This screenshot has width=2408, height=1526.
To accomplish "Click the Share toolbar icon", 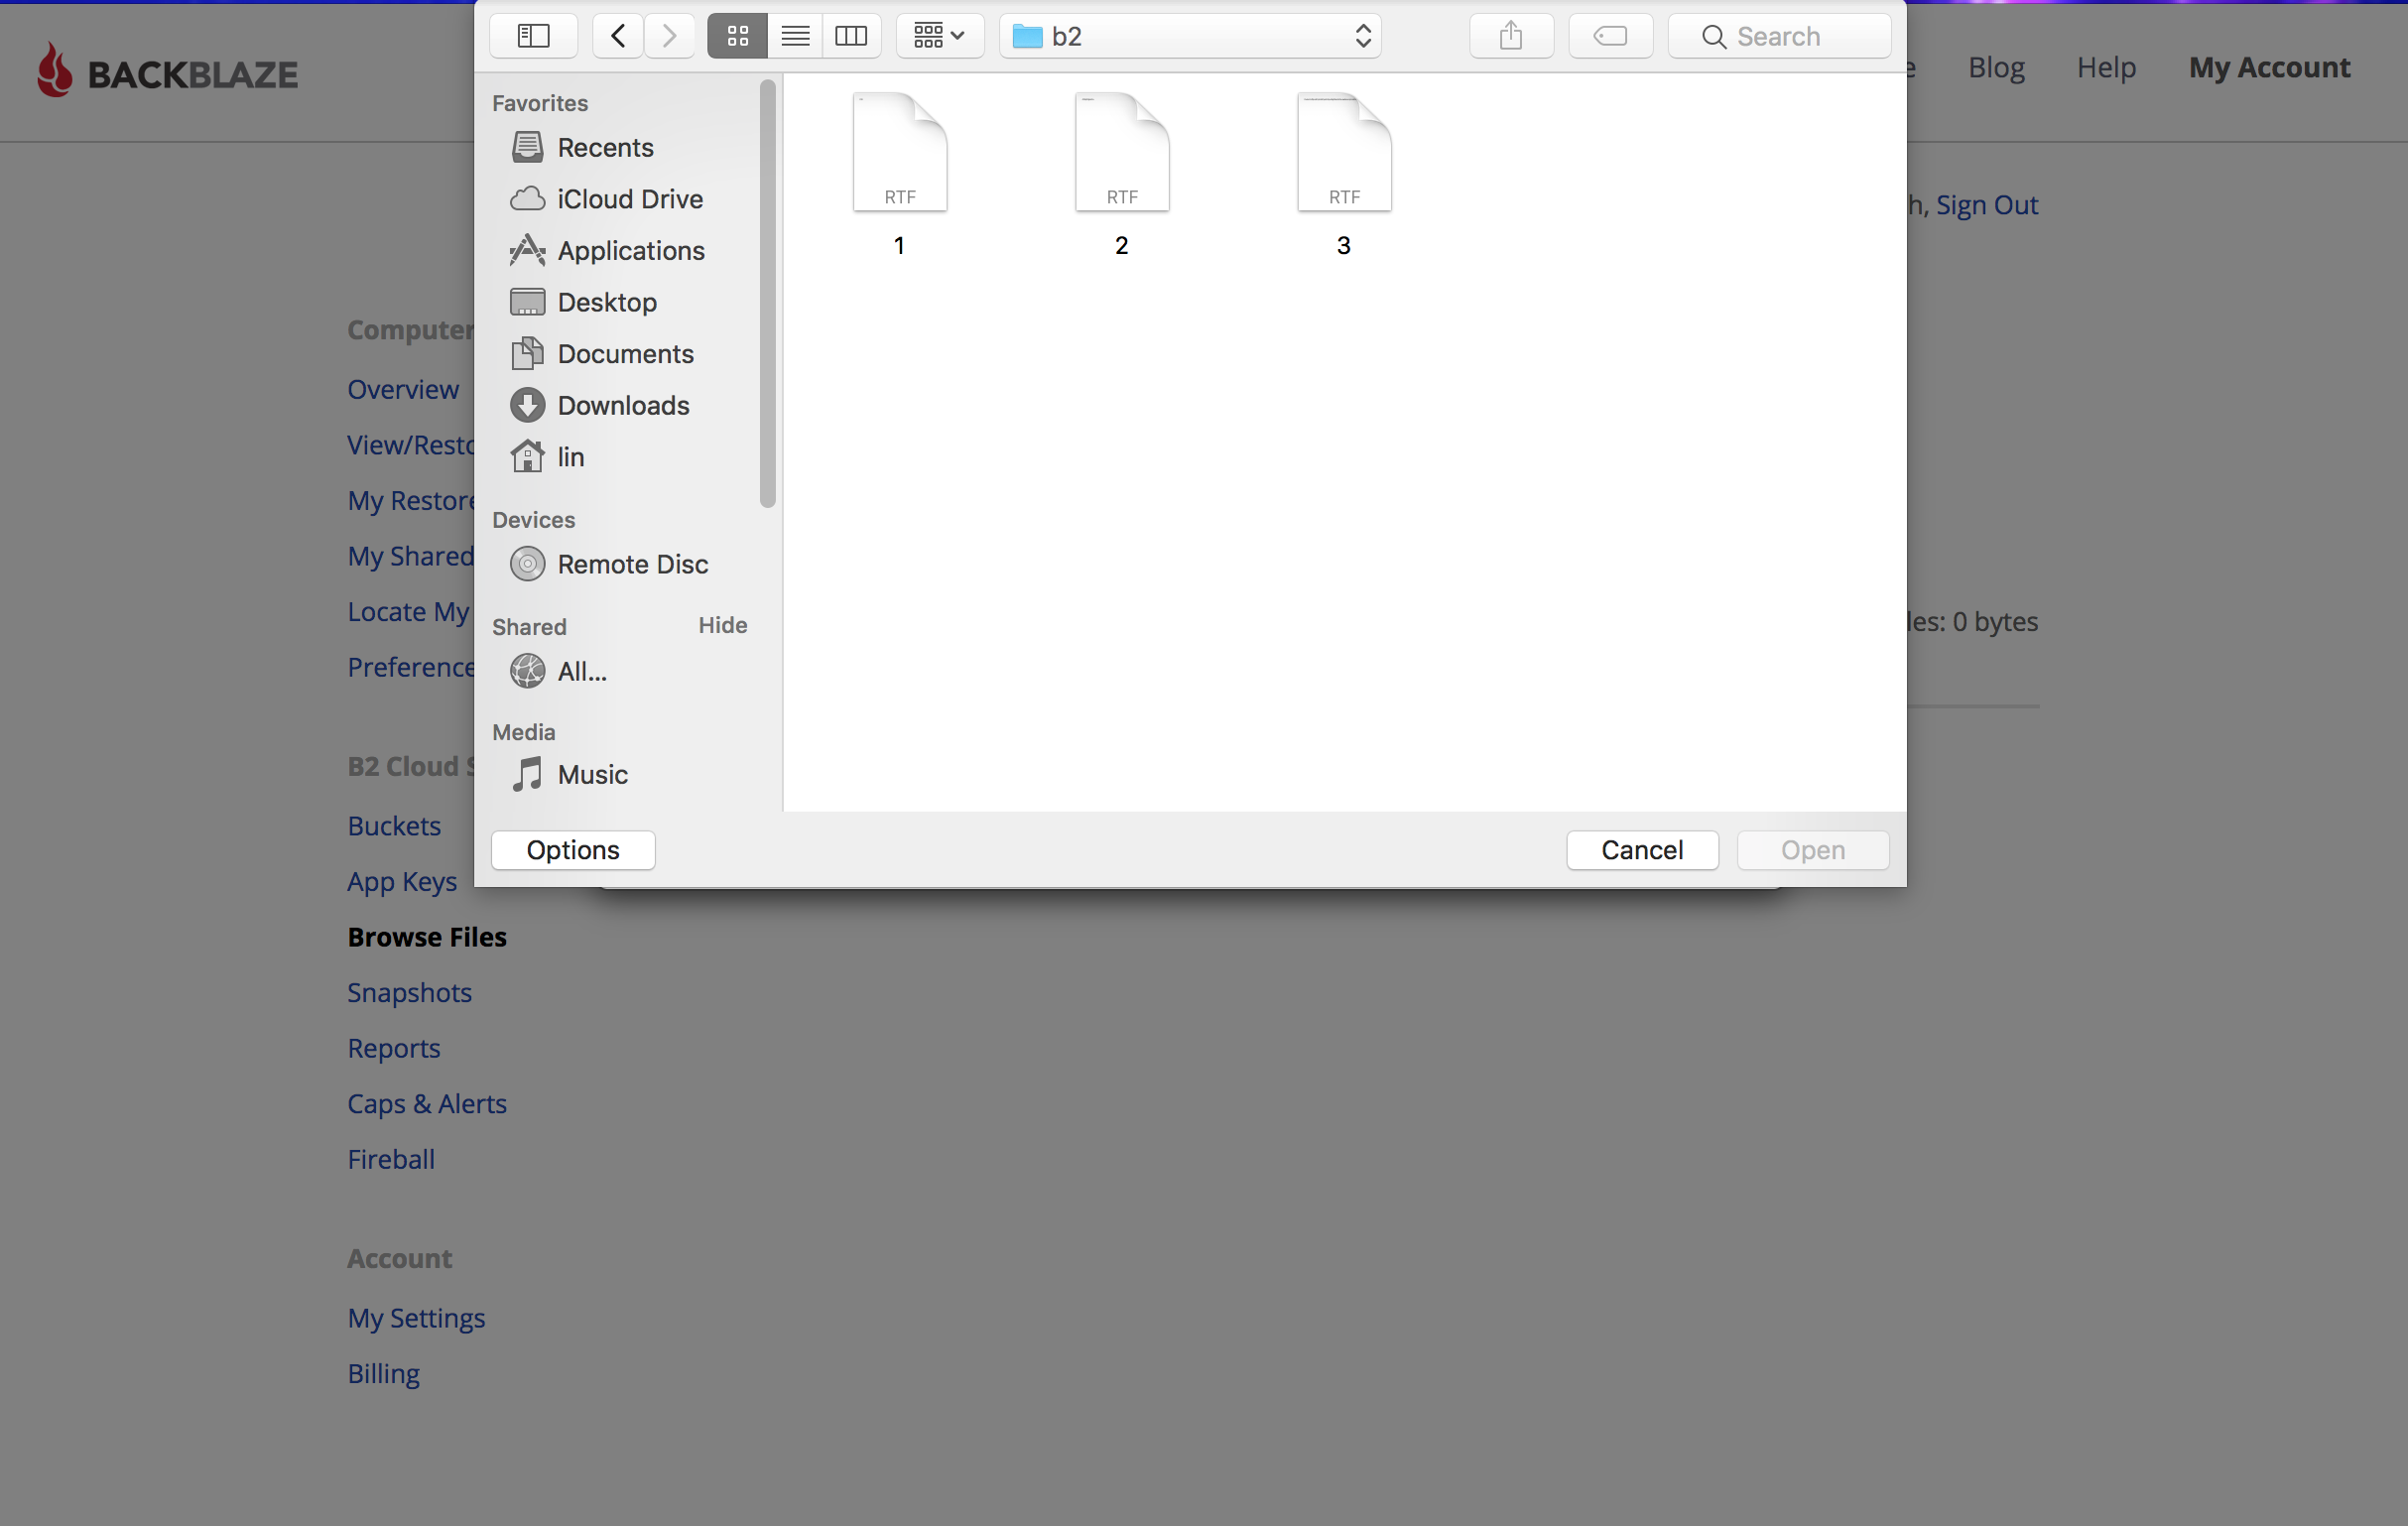I will click(x=1511, y=36).
